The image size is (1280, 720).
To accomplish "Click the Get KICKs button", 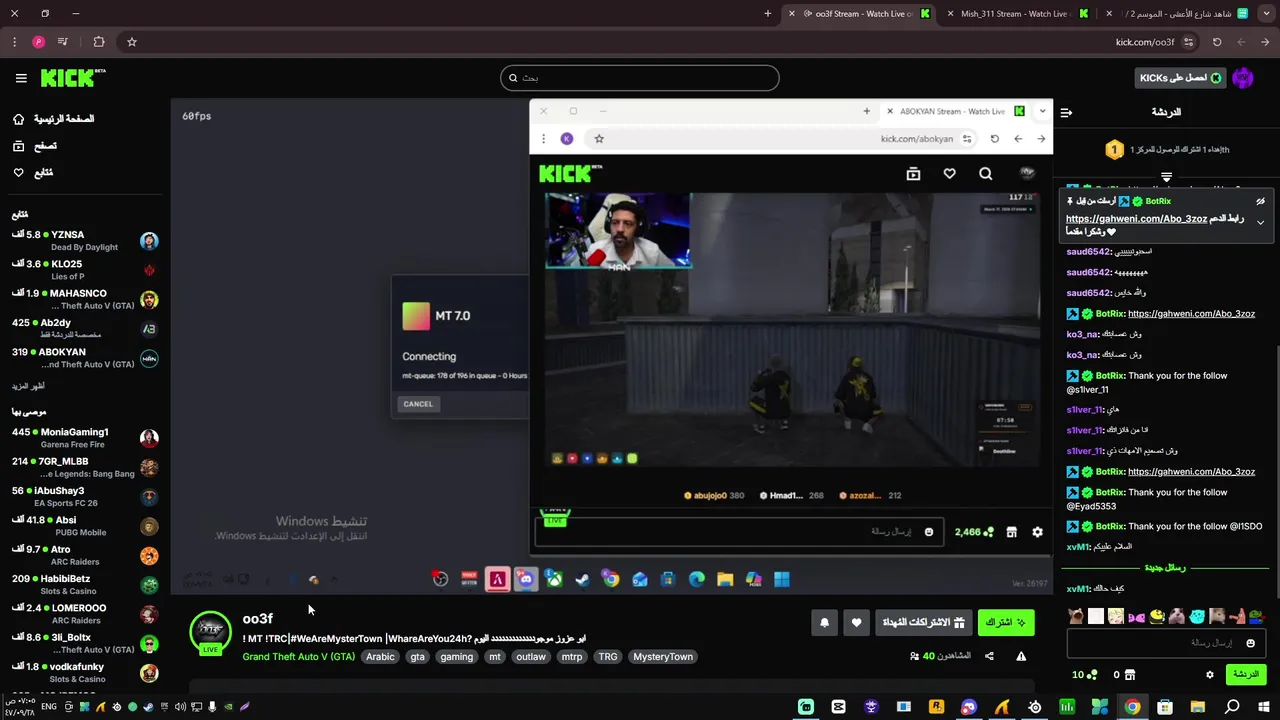I will (1180, 78).
